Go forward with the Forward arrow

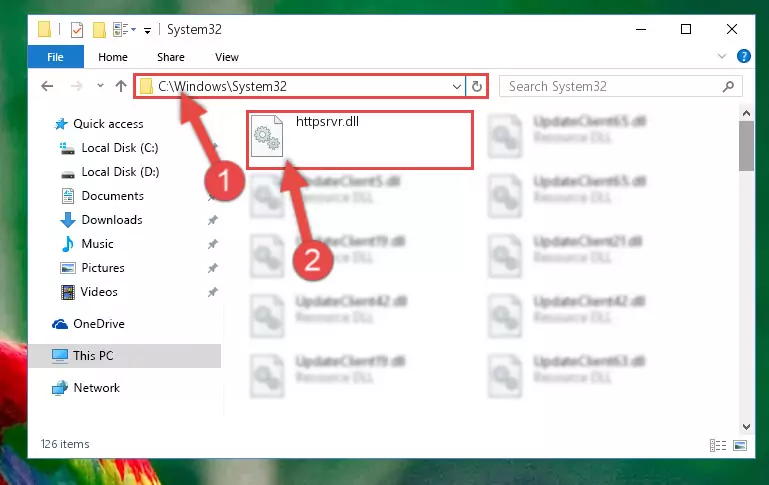(x=77, y=86)
